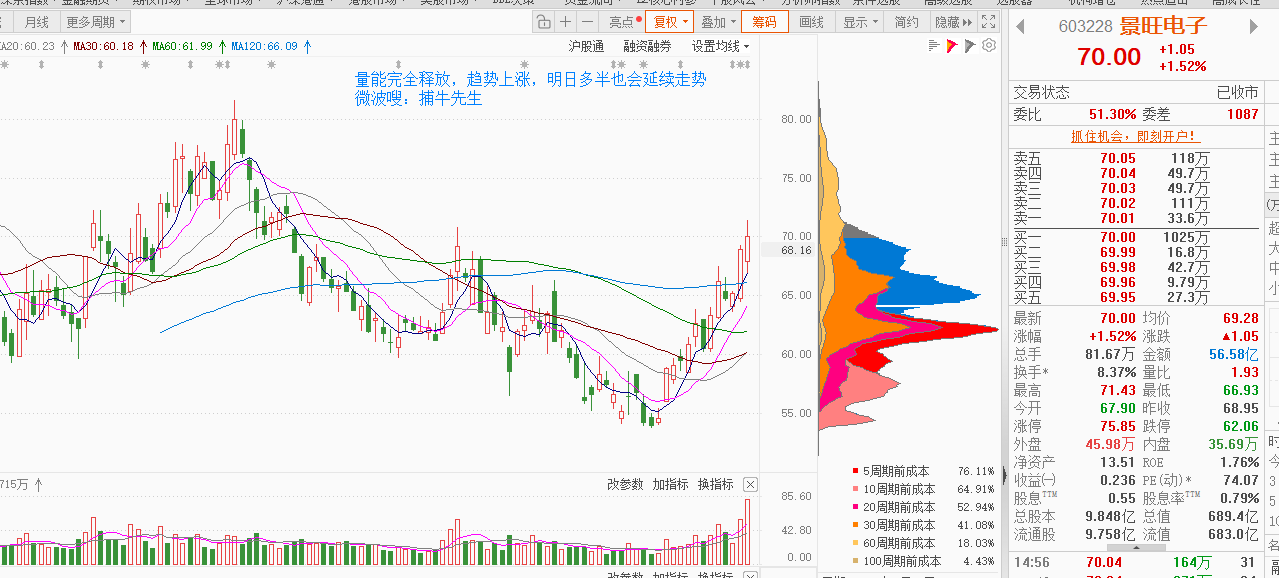Click the 卖一 price 70.01
The width and height of the screenshot is (1279, 578).
pos(1118,218)
